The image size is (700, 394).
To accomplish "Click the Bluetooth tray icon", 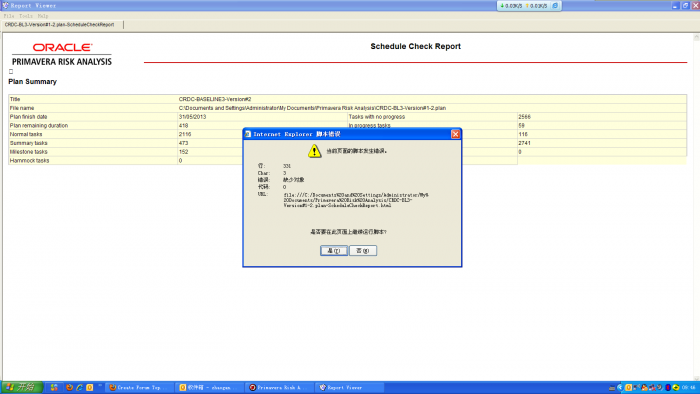I will 668,387.
